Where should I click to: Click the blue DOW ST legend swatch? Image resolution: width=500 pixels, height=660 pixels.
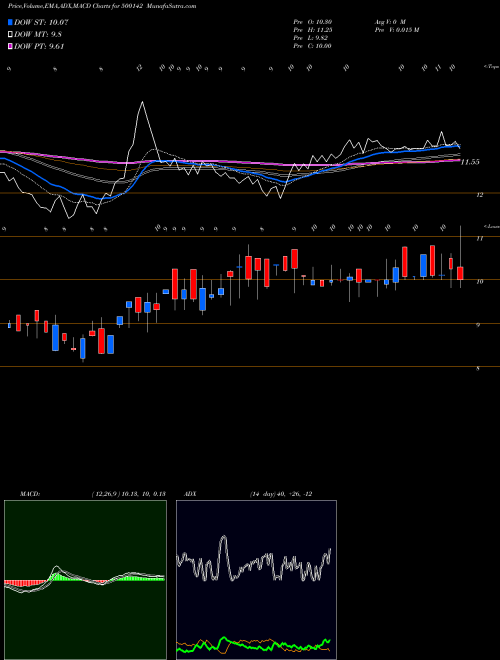(x=10, y=22)
